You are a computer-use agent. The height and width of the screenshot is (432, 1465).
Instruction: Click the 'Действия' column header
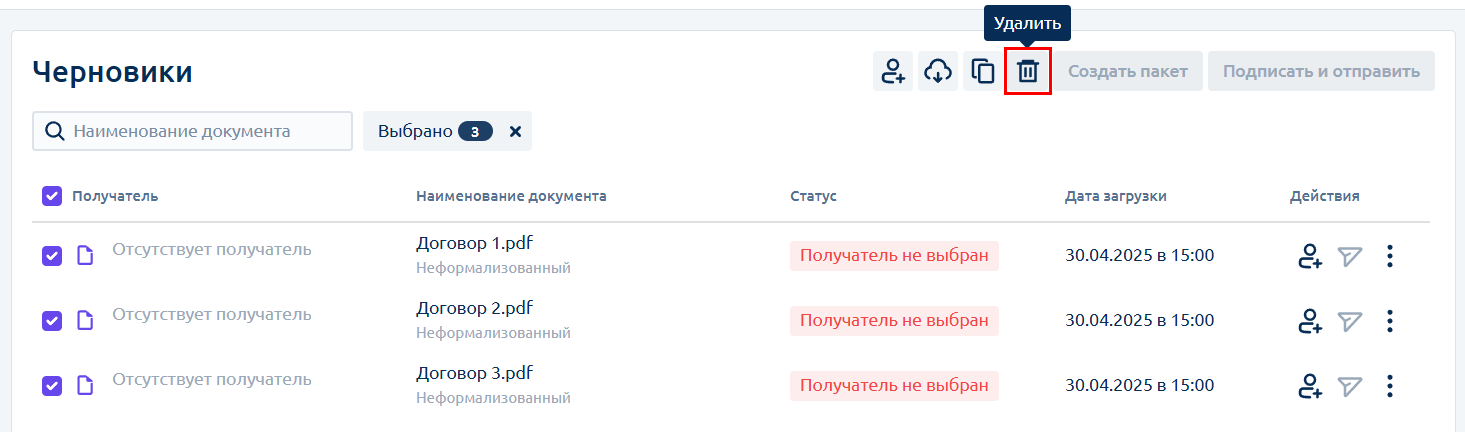point(1325,196)
